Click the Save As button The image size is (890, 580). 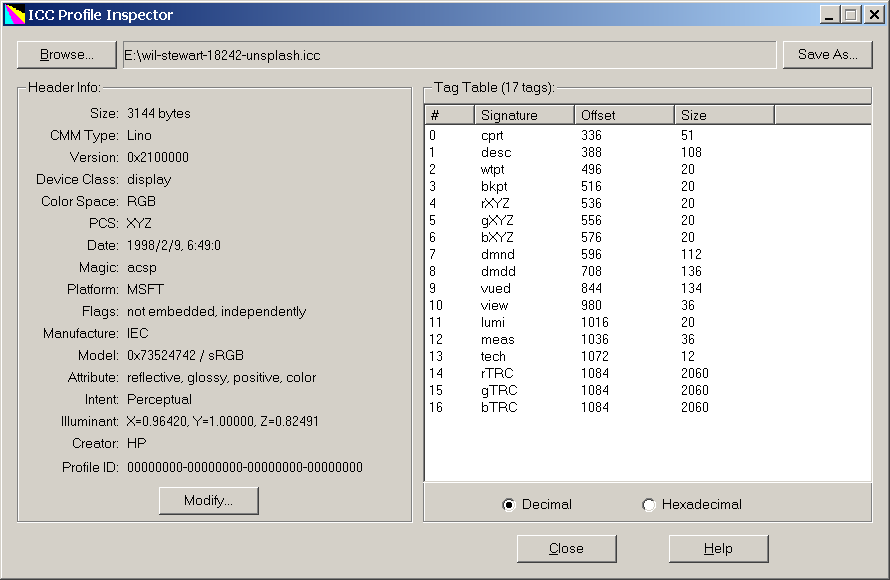827,55
